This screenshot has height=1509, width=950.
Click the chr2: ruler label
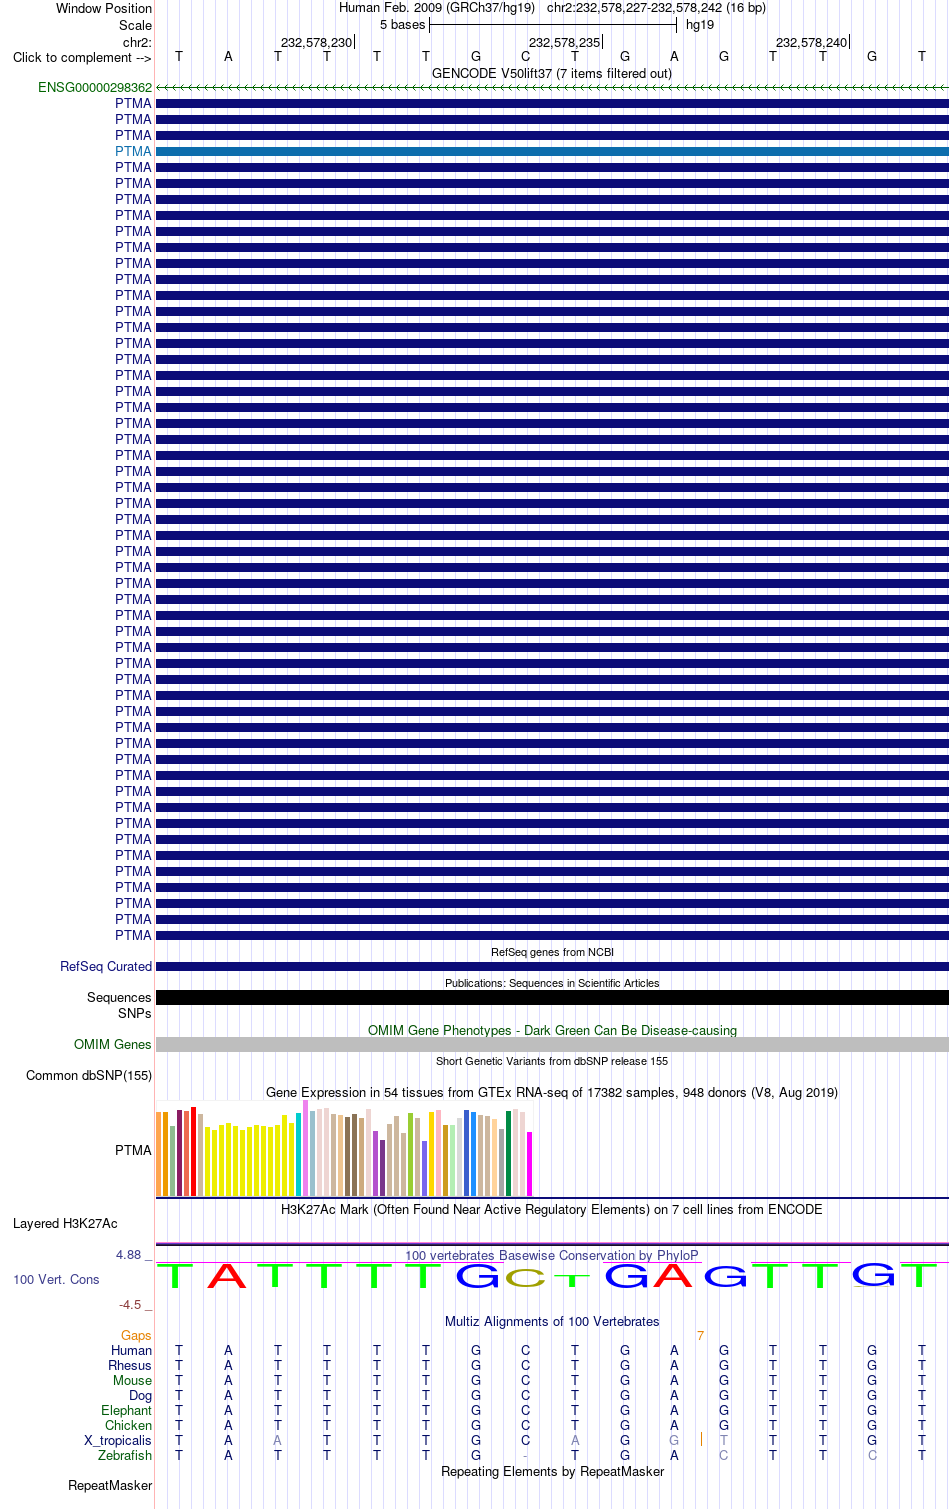(137, 42)
